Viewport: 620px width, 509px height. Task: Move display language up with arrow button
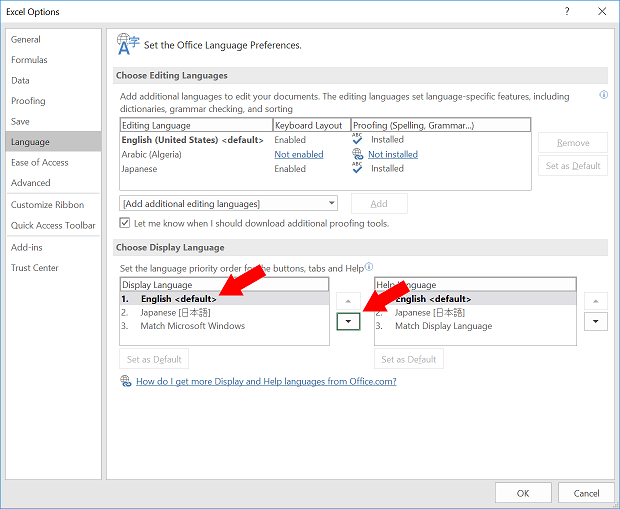348,301
